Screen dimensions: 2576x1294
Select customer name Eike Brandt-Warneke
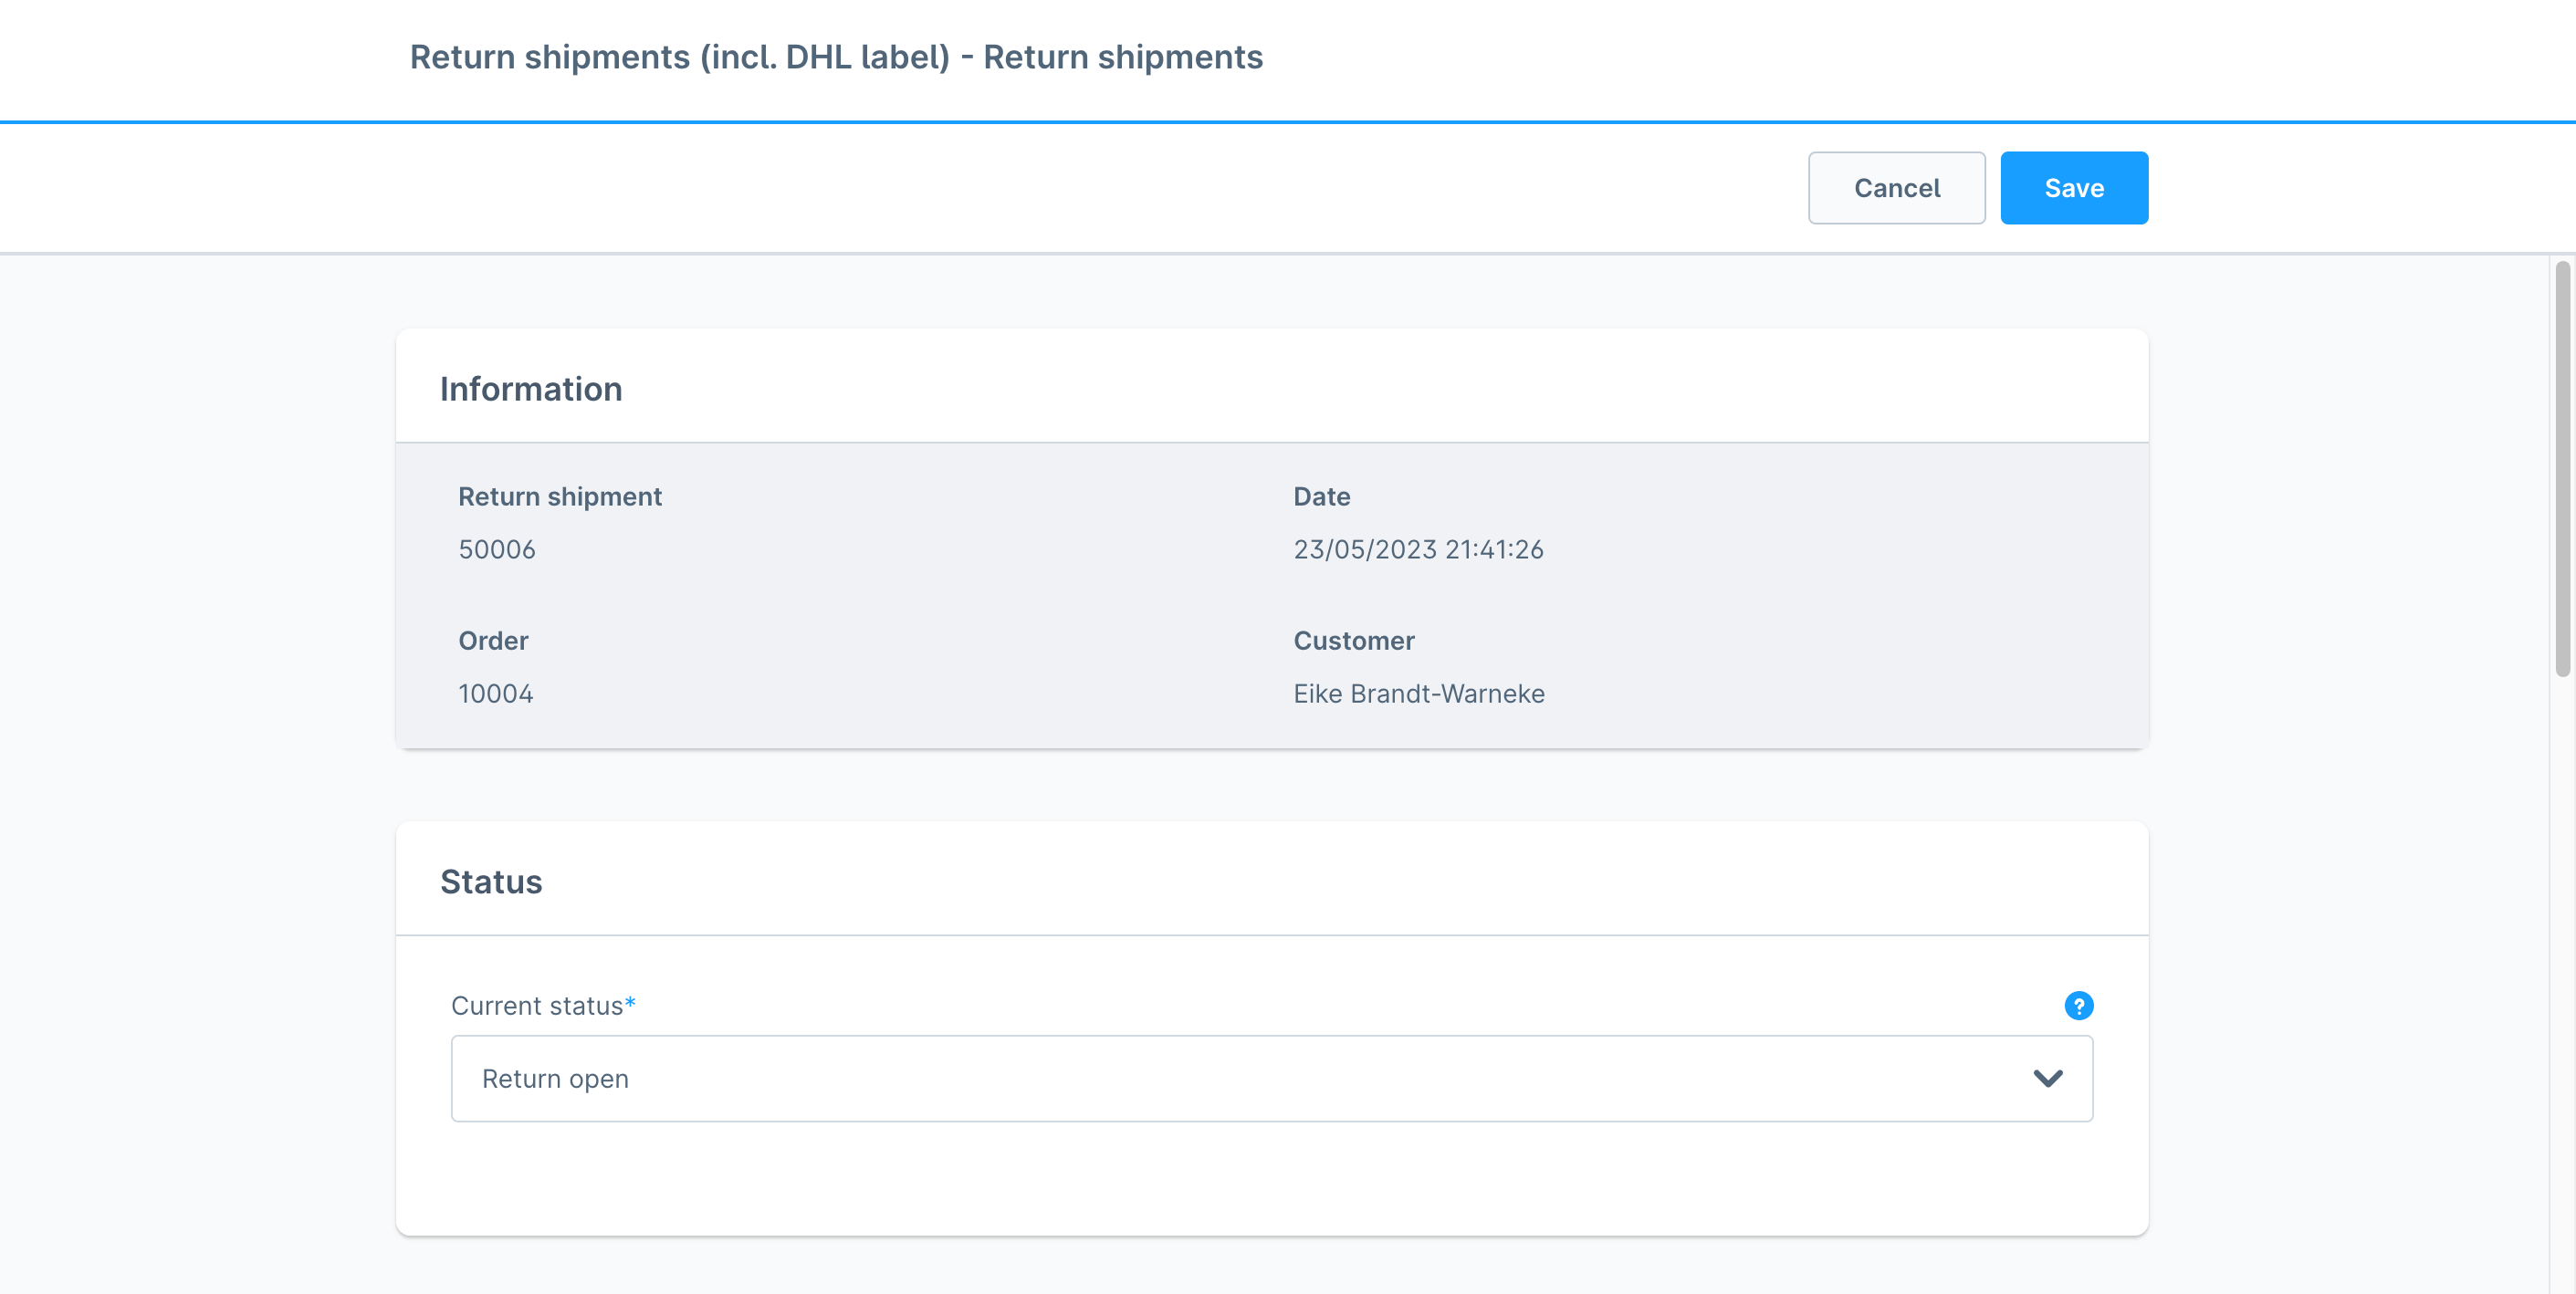click(1418, 693)
